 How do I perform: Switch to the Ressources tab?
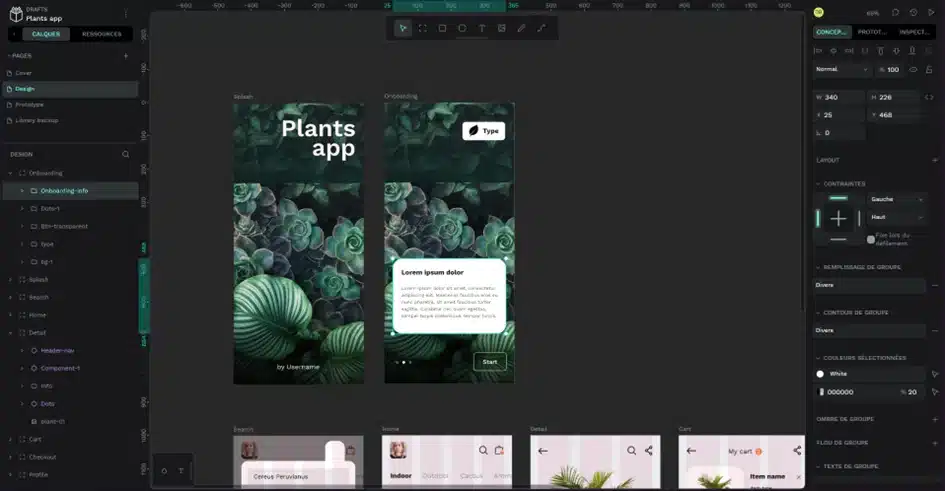click(101, 34)
